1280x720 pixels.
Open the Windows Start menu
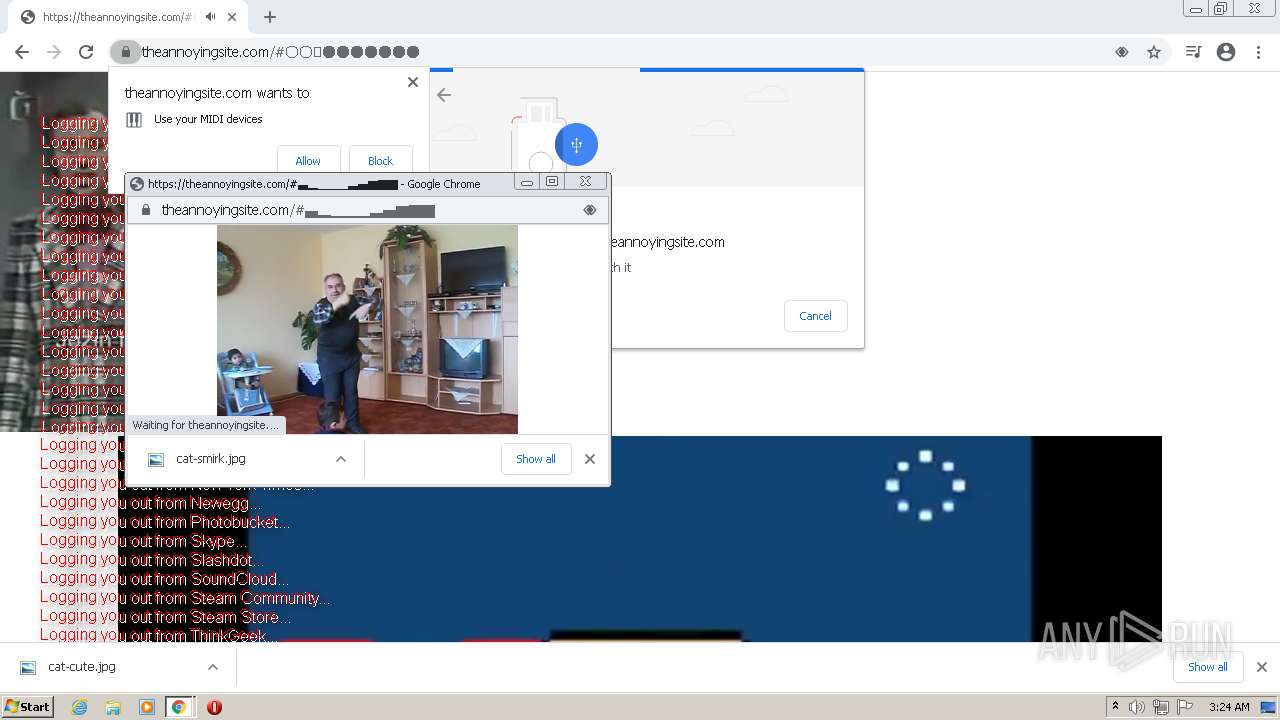tap(27, 707)
